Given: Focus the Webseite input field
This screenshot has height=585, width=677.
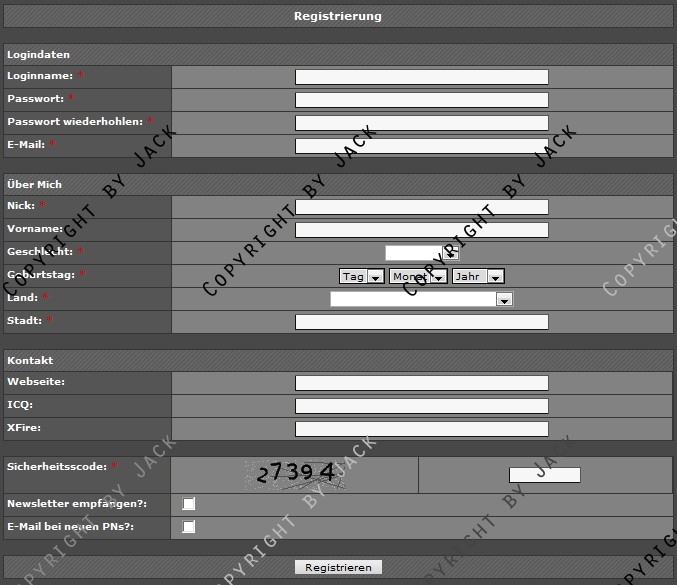Looking at the screenshot, I should [x=422, y=383].
